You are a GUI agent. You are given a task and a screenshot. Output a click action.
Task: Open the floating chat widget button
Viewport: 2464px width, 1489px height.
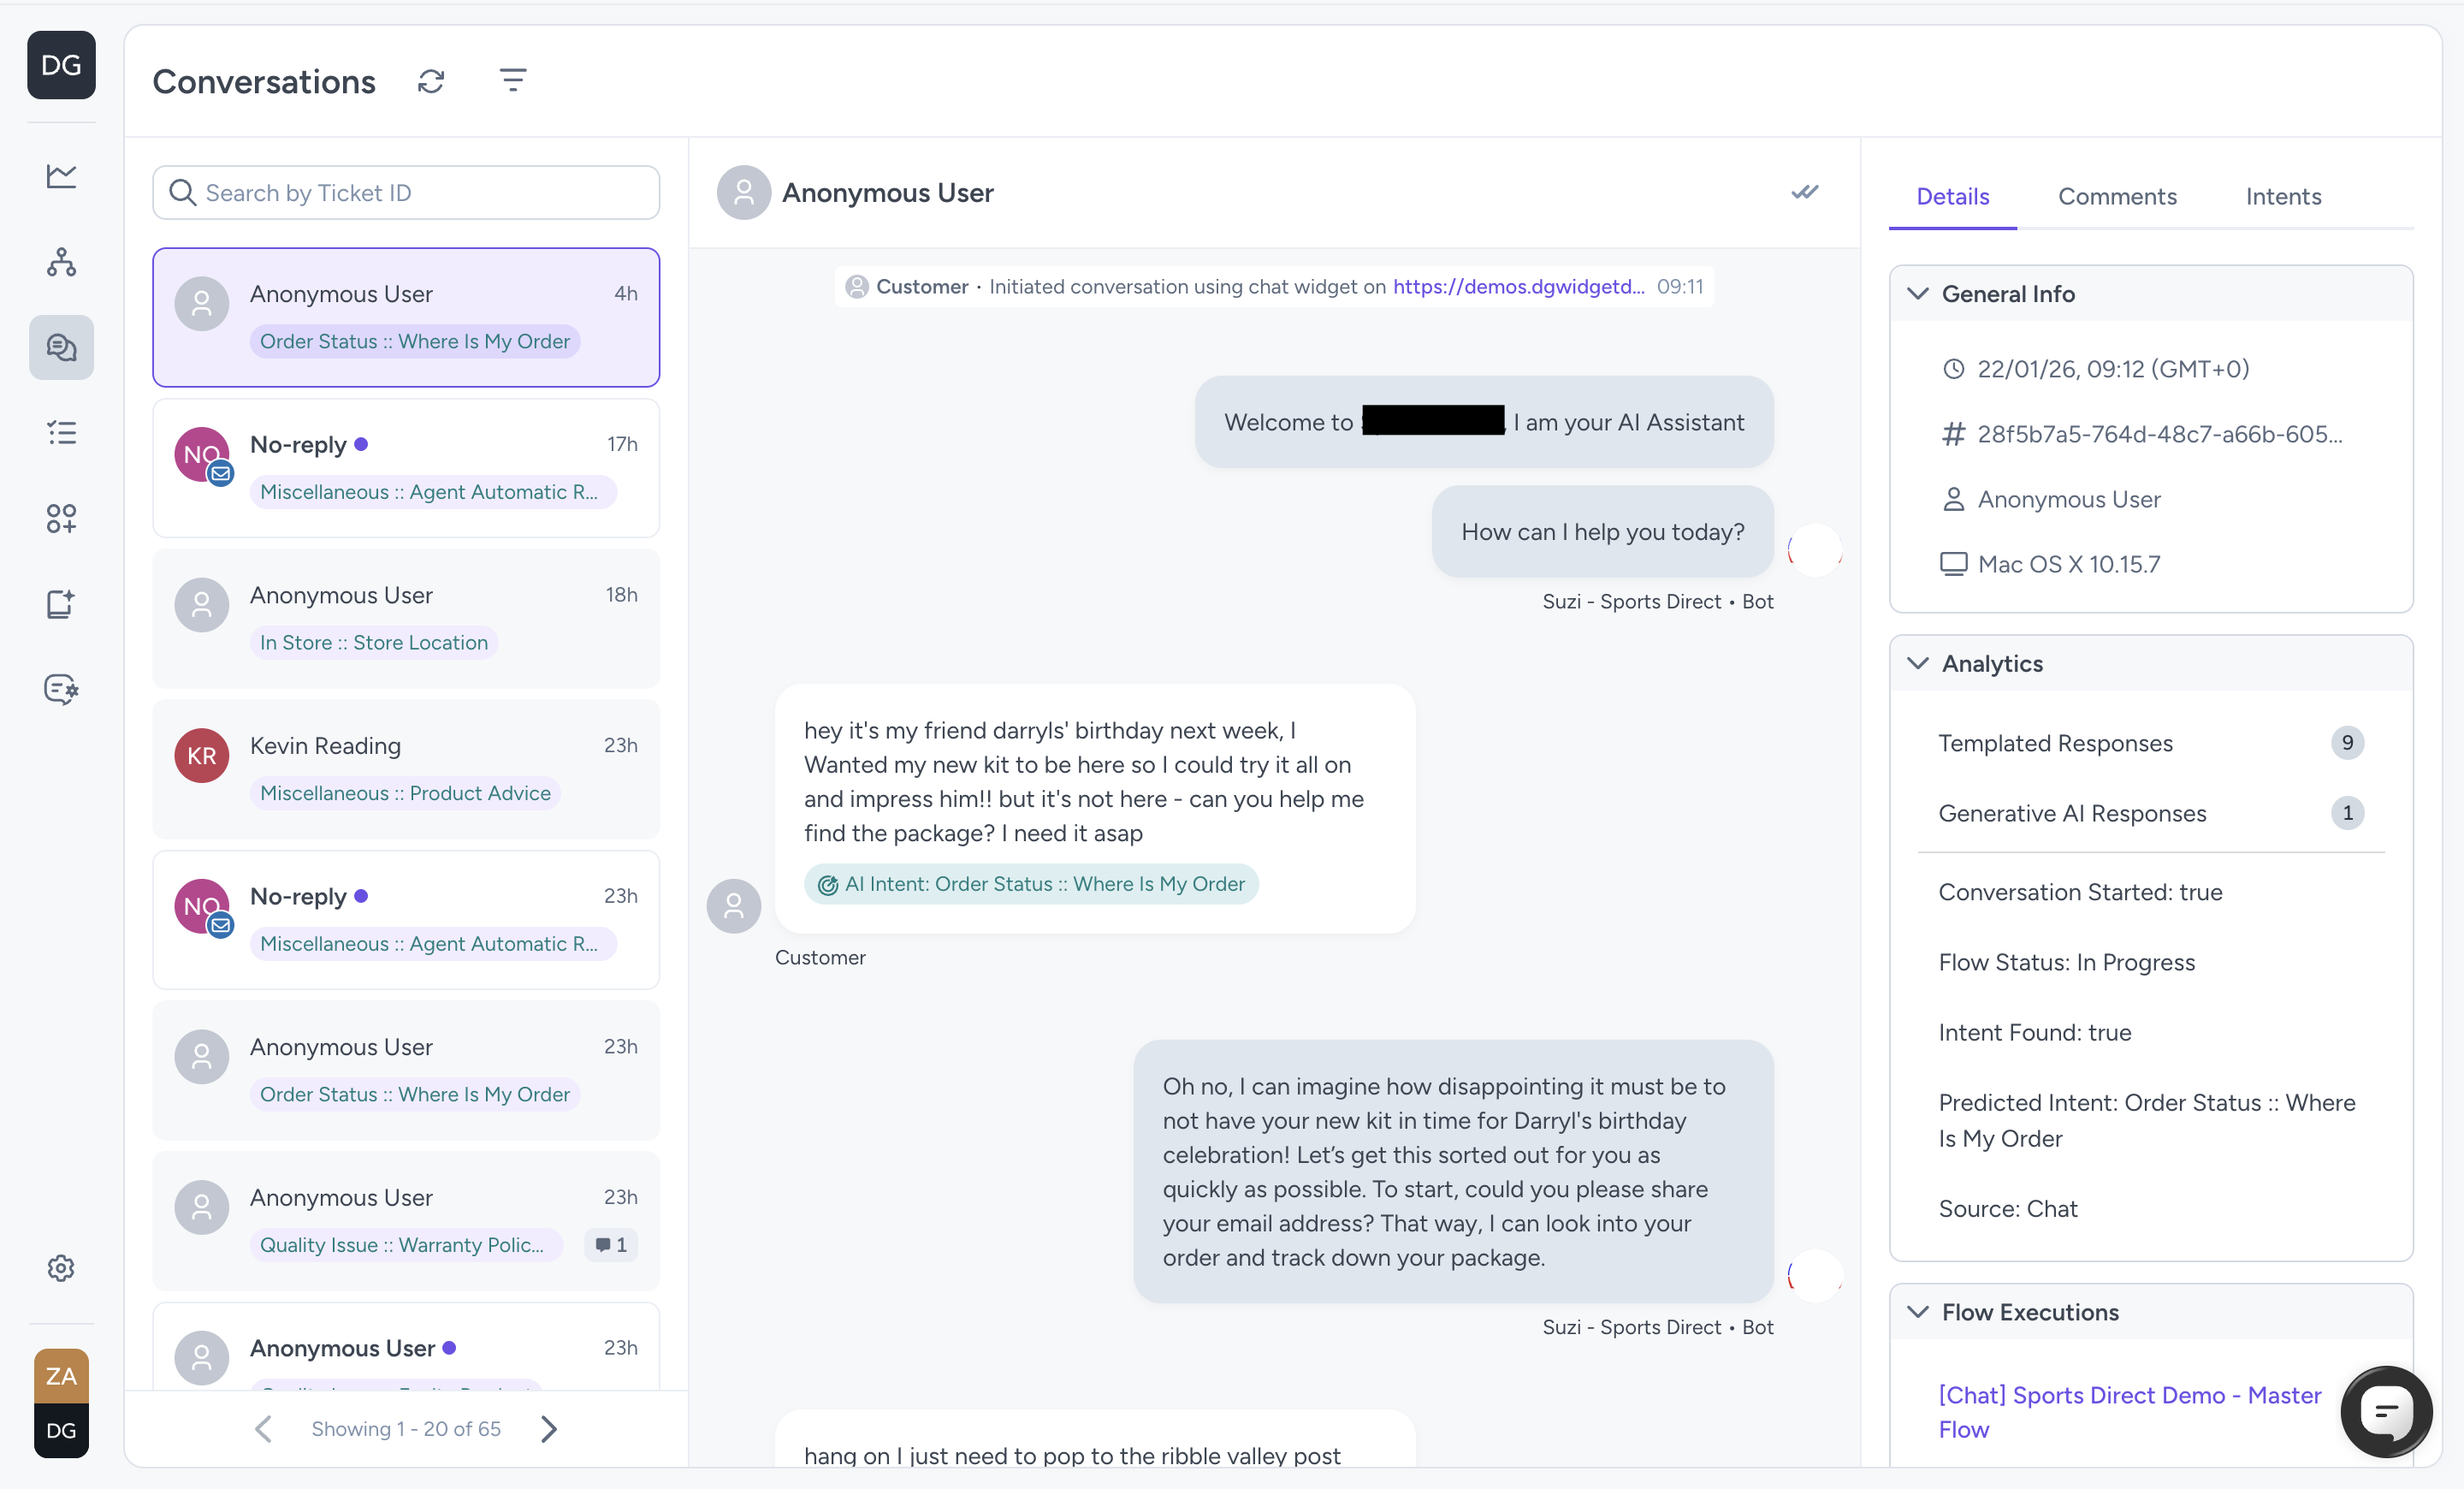[x=2386, y=1411]
